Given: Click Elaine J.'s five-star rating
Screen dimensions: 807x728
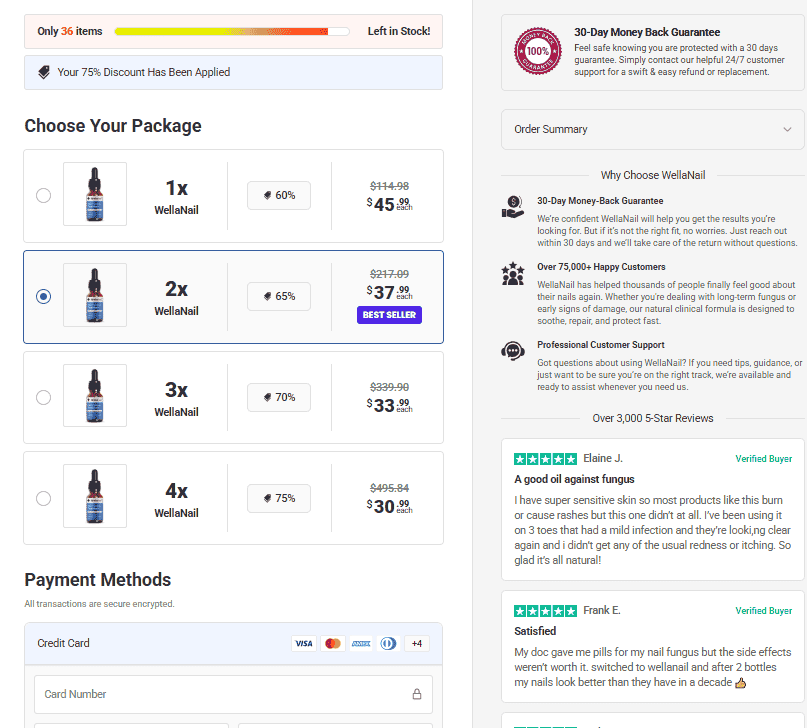Looking at the screenshot, I should 546,458.
